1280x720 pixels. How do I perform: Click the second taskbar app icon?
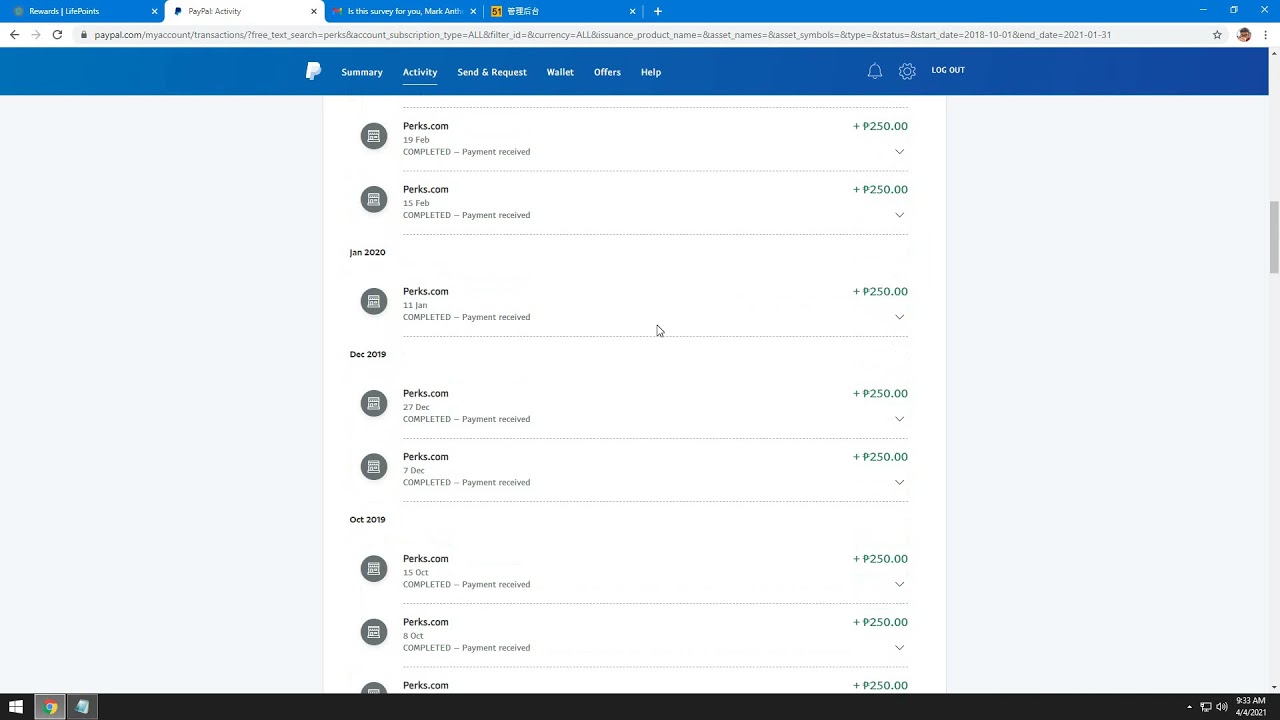tap(82, 707)
